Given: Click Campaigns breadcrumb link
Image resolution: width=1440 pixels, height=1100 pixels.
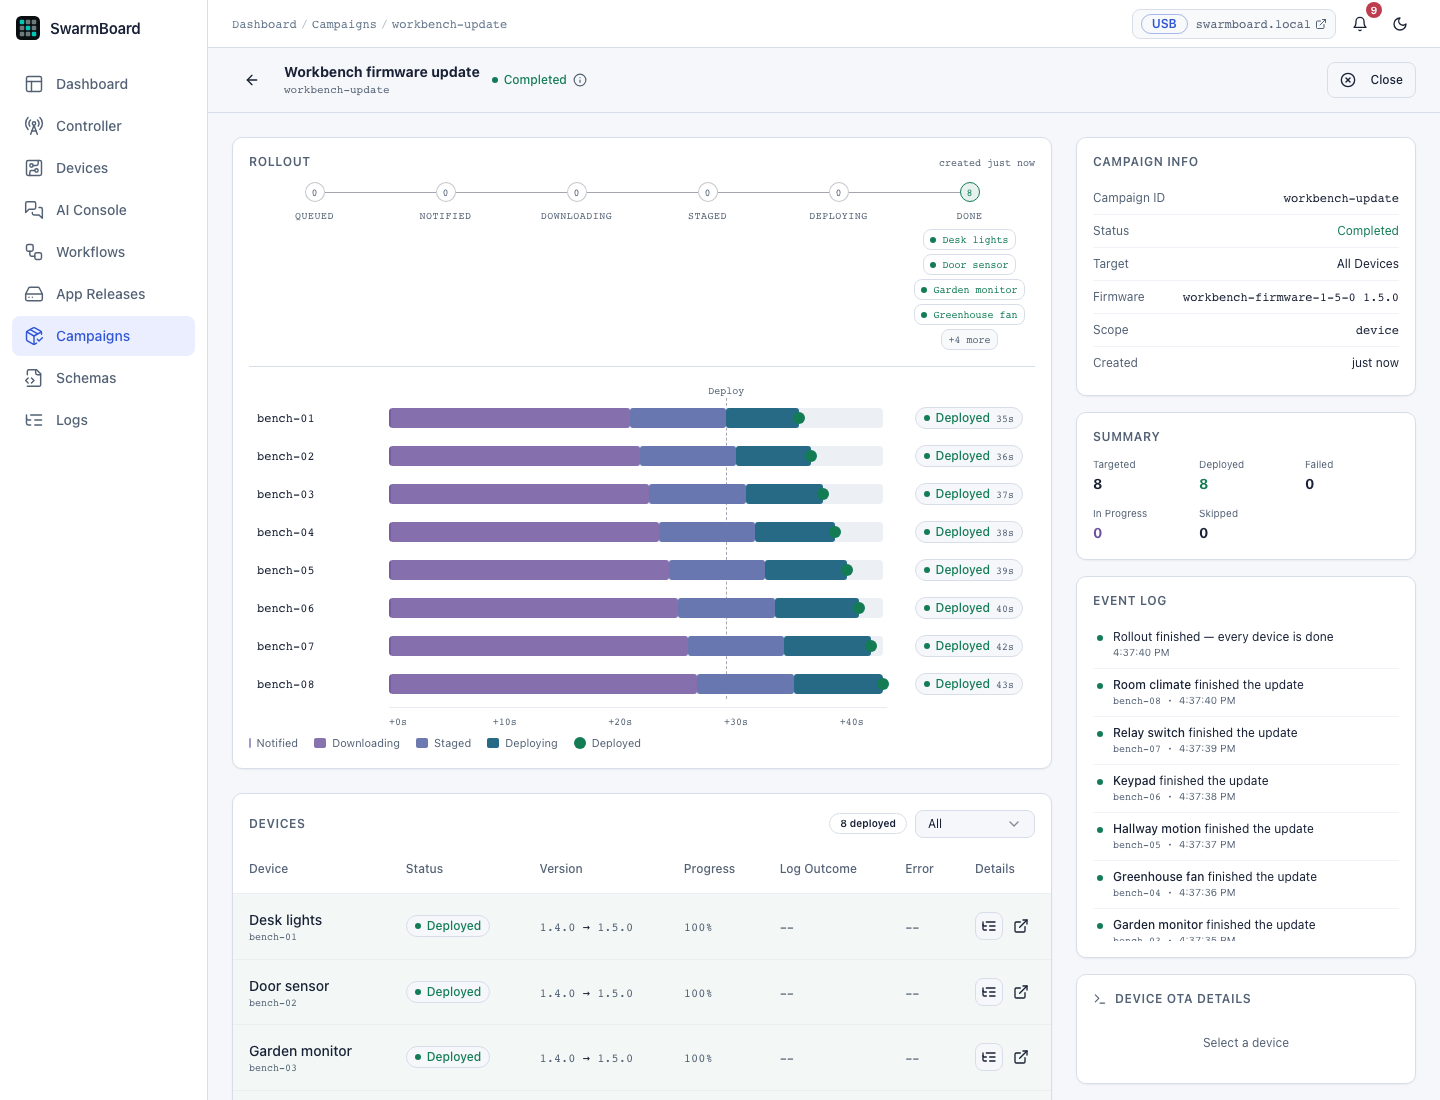Looking at the screenshot, I should pos(344,25).
